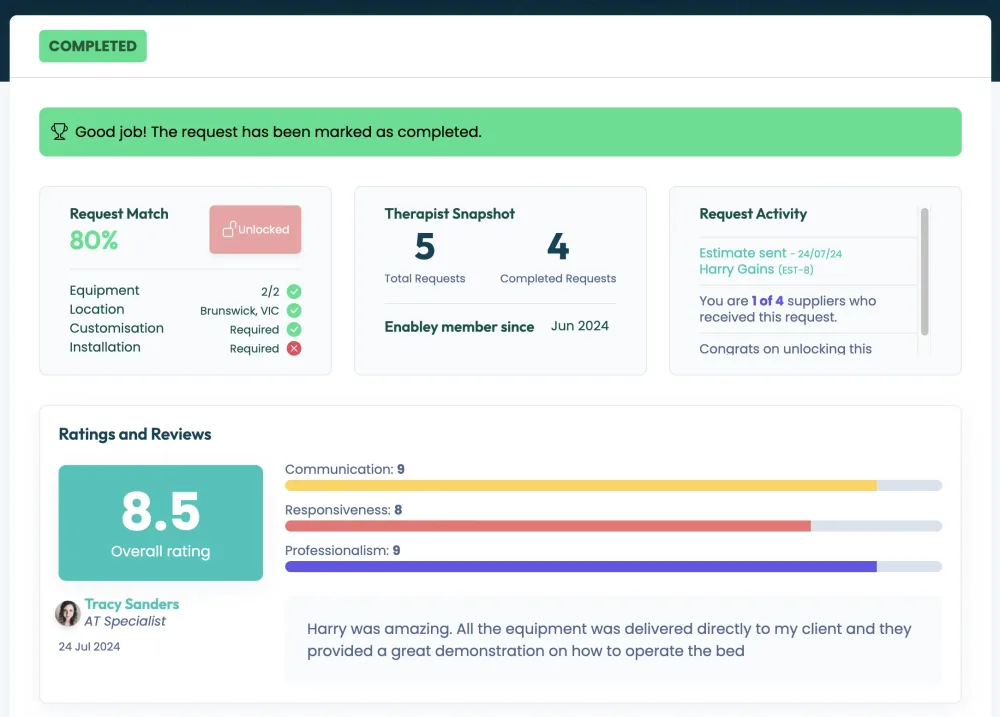1000x717 pixels.
Task: Click the Completed Requests count of 4
Action: pos(558,246)
